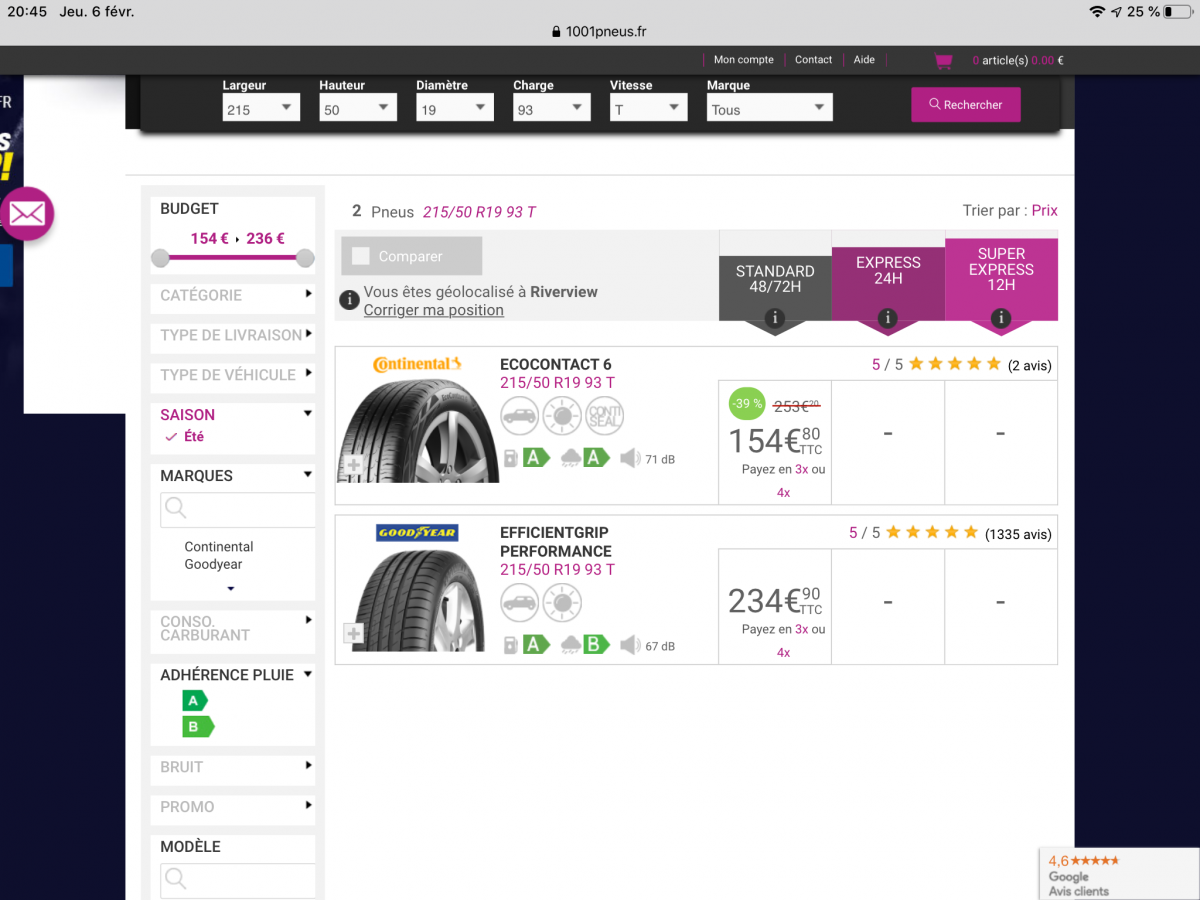
Task: Click the ContiSeal icon on EcoContact 6
Action: click(x=604, y=414)
